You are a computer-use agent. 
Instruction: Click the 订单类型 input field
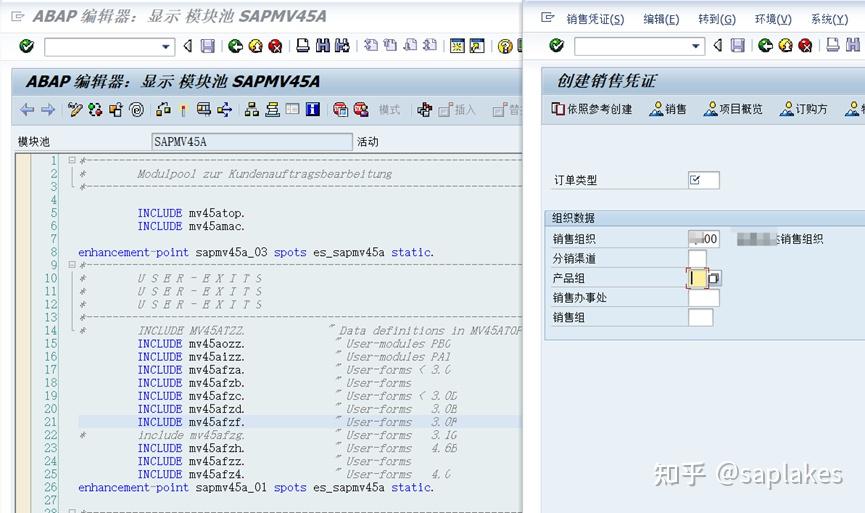click(704, 180)
